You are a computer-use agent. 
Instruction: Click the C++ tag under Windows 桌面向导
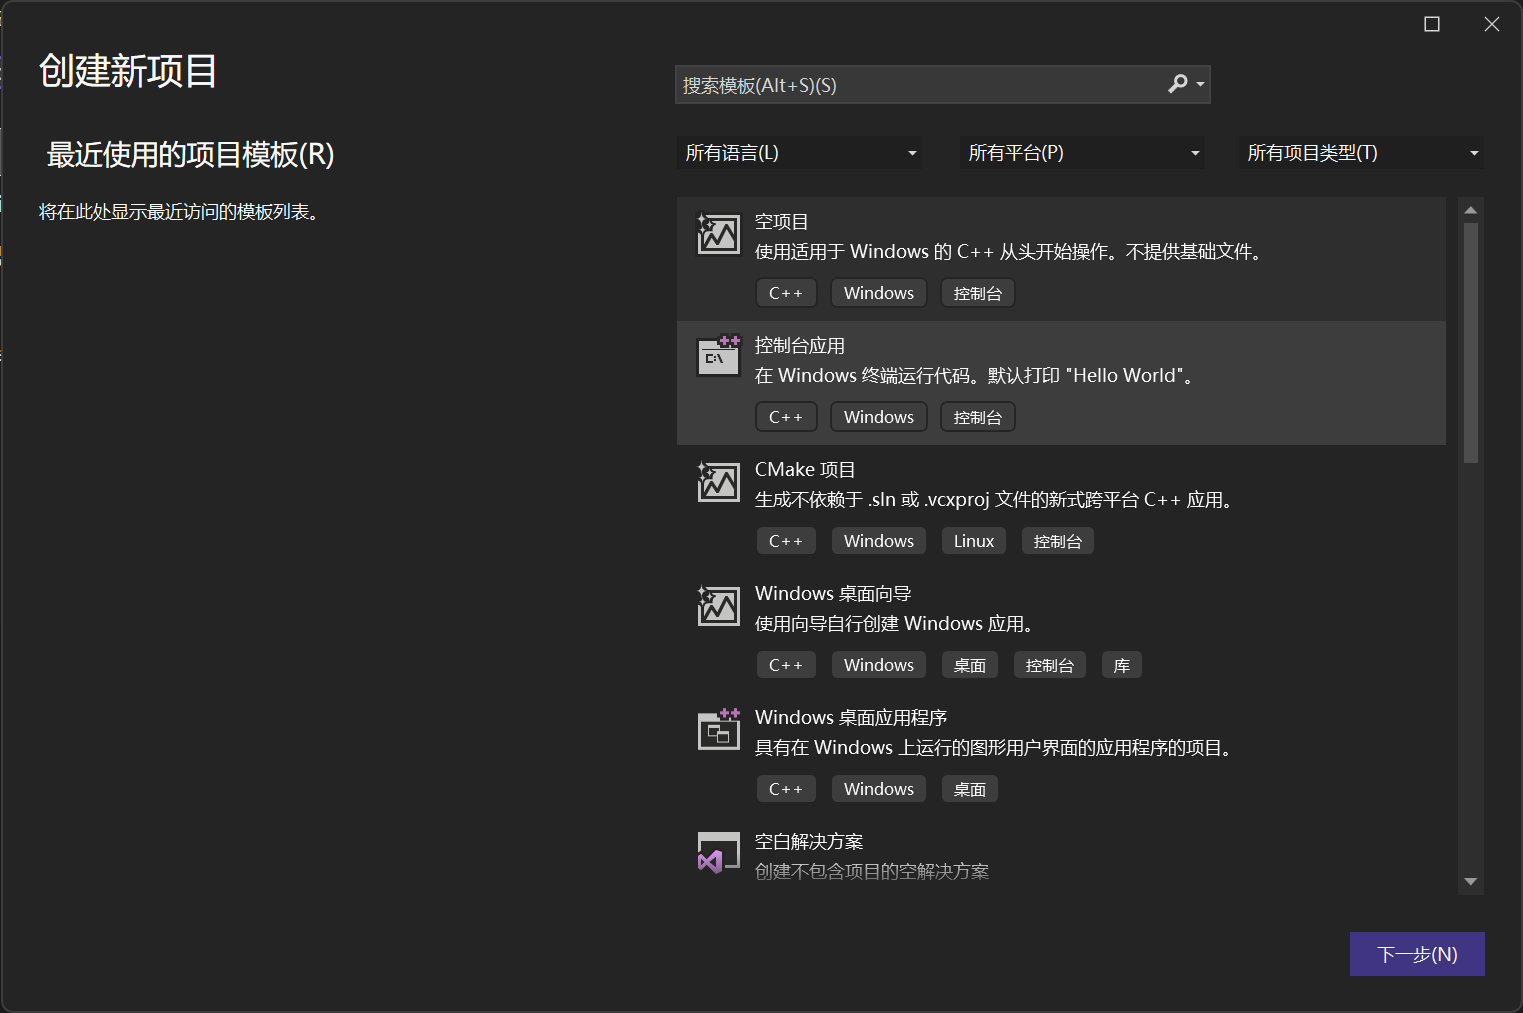[786, 665]
